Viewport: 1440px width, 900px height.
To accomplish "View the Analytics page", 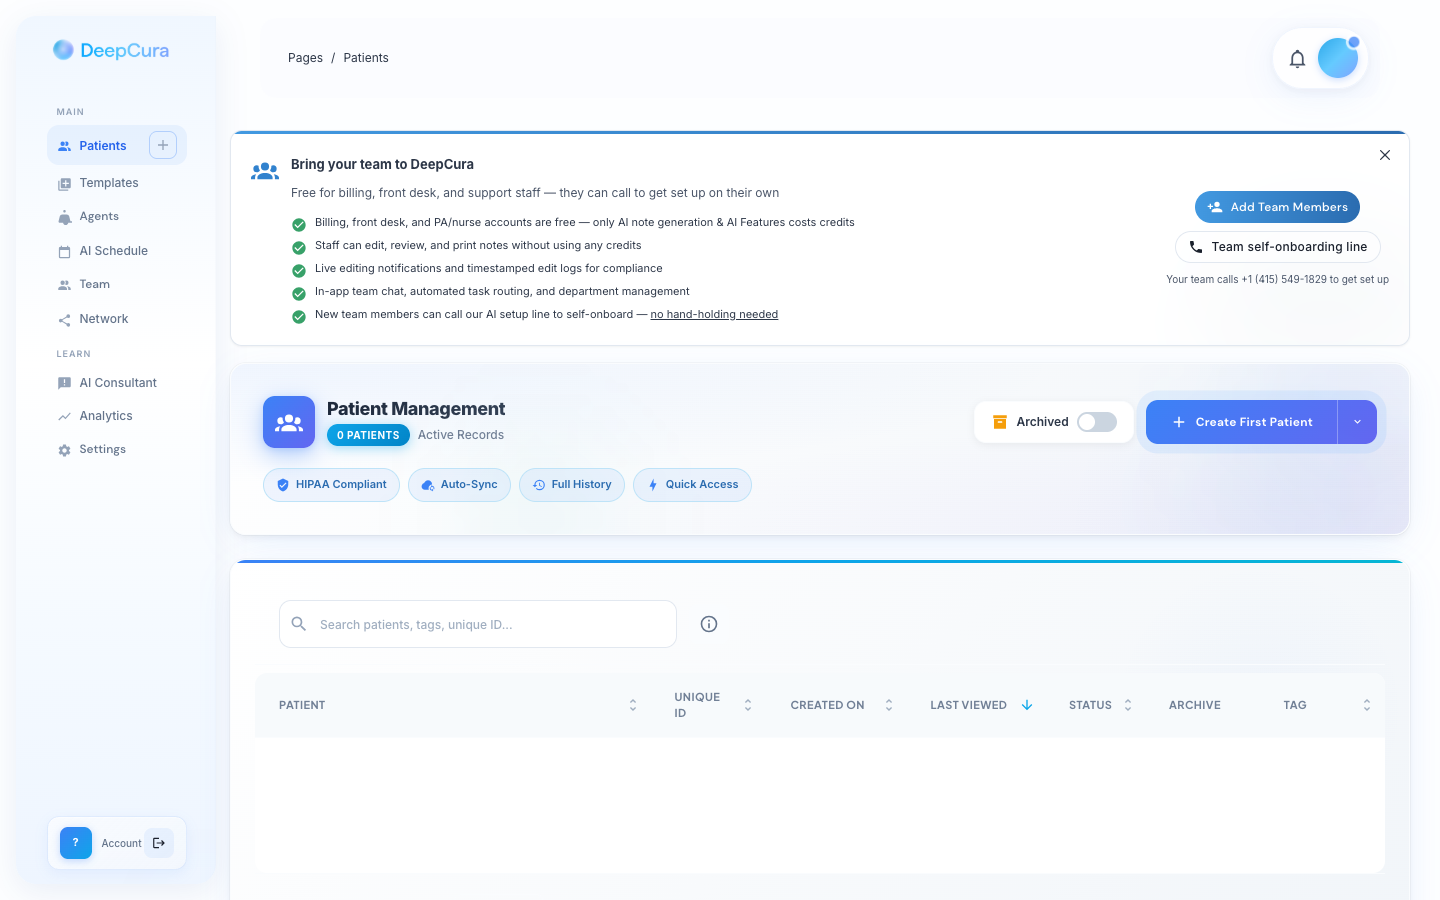I will point(106,416).
